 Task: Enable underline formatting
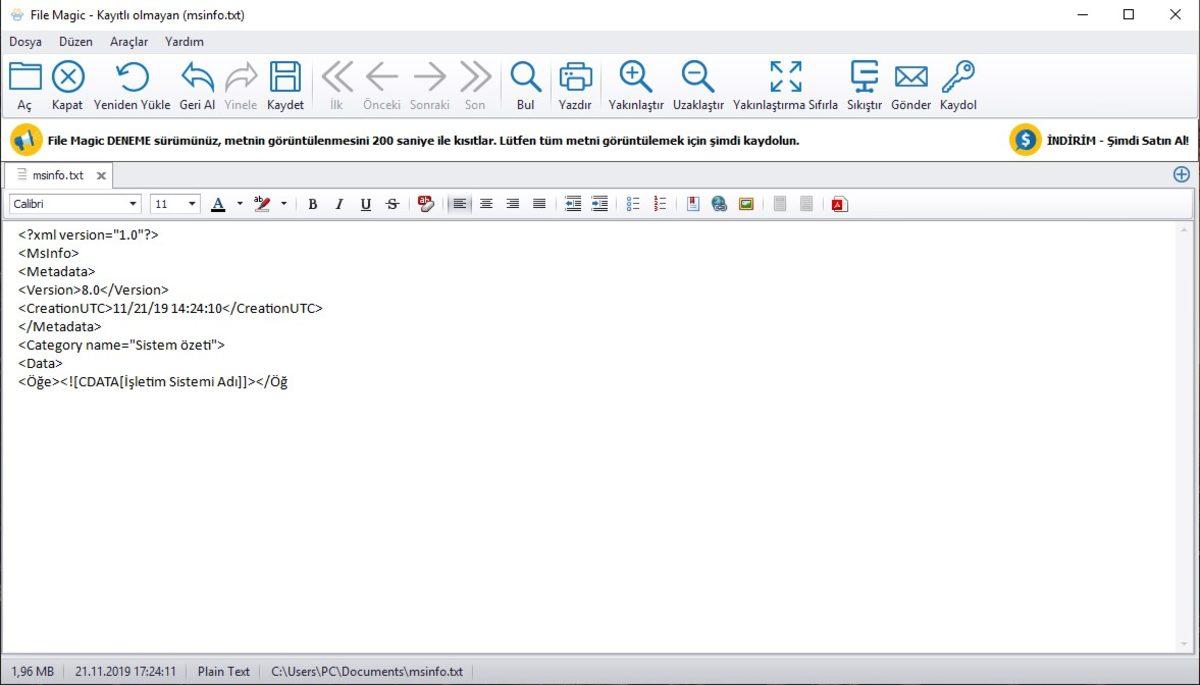365,203
